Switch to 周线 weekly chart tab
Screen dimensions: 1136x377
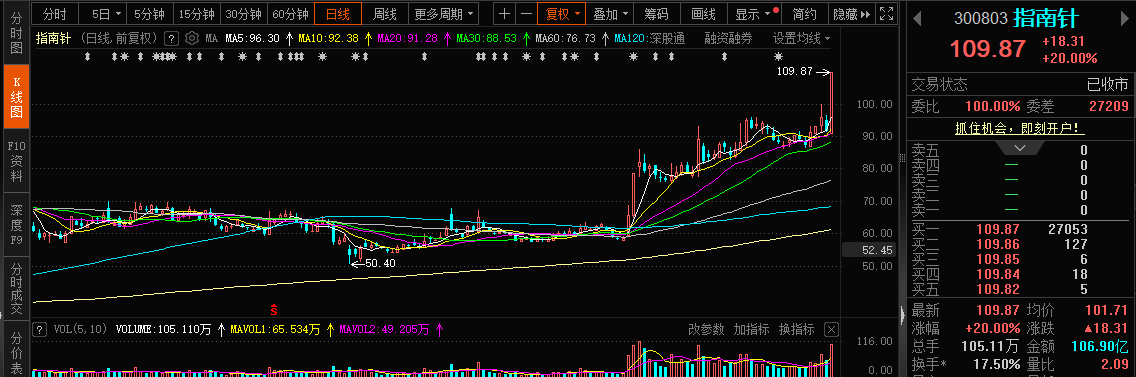coord(385,14)
